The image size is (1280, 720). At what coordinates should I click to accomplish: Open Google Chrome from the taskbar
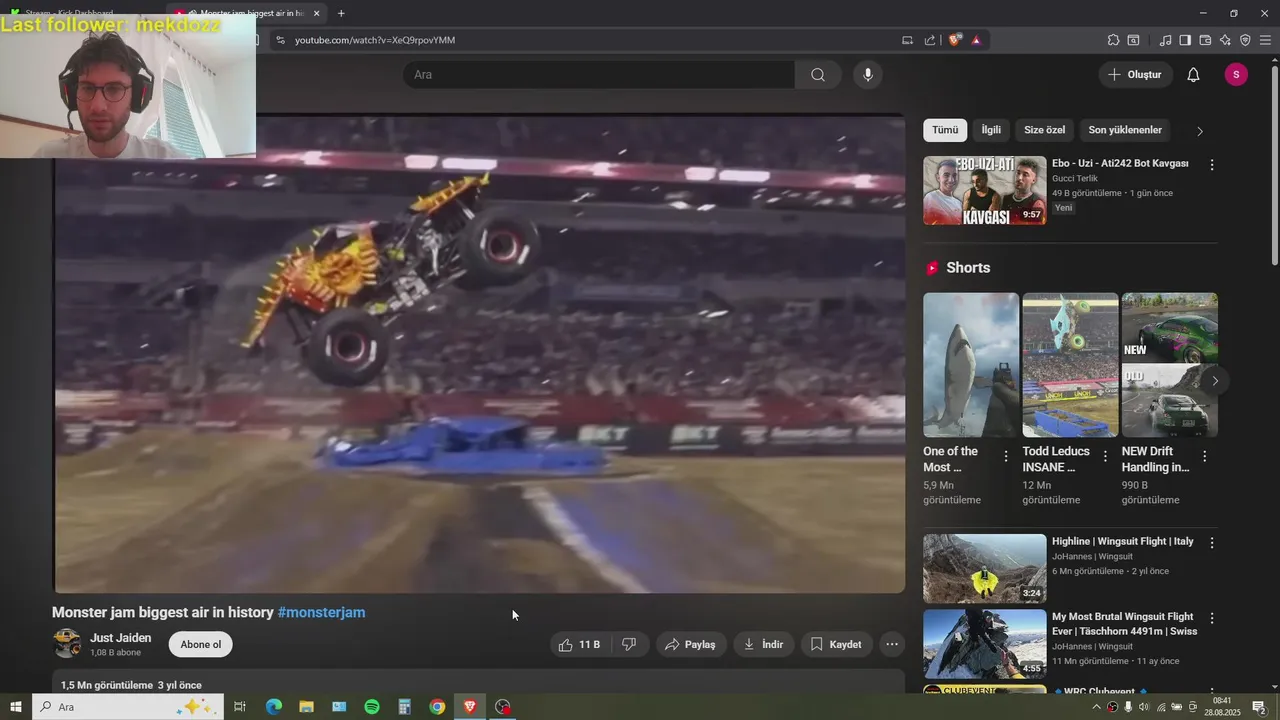[x=437, y=707]
